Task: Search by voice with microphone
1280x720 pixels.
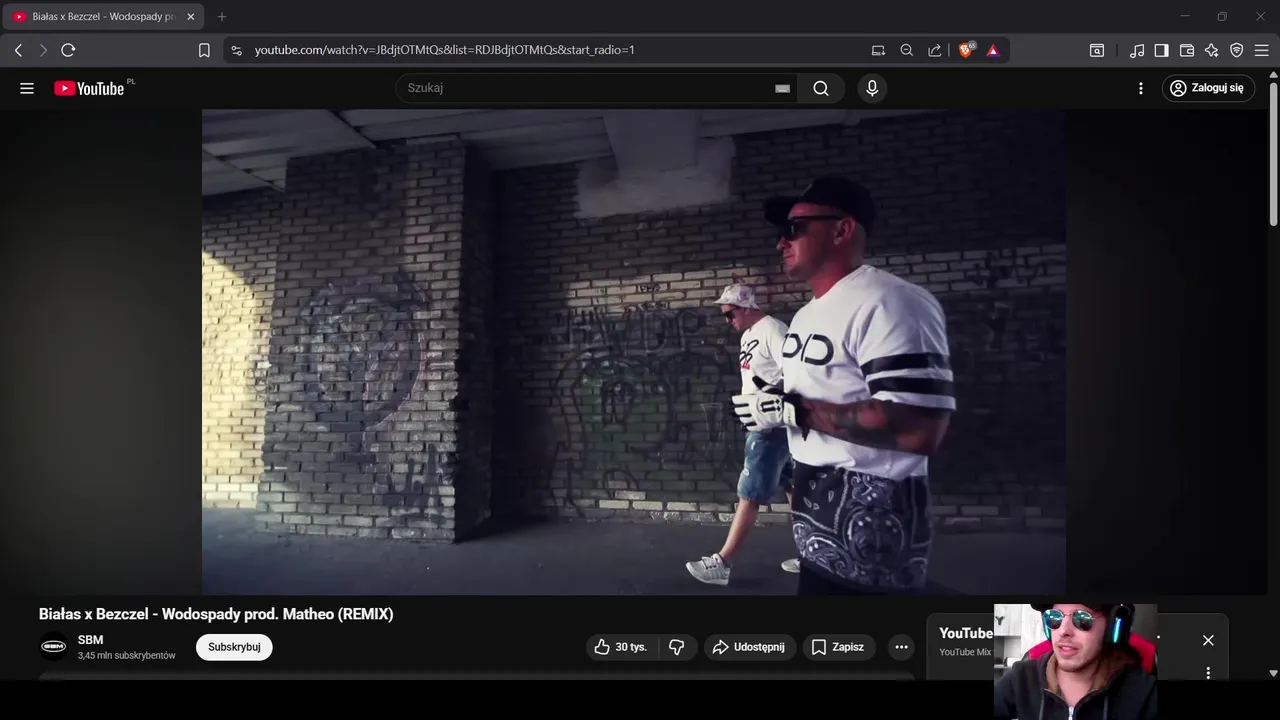Action: tap(872, 88)
